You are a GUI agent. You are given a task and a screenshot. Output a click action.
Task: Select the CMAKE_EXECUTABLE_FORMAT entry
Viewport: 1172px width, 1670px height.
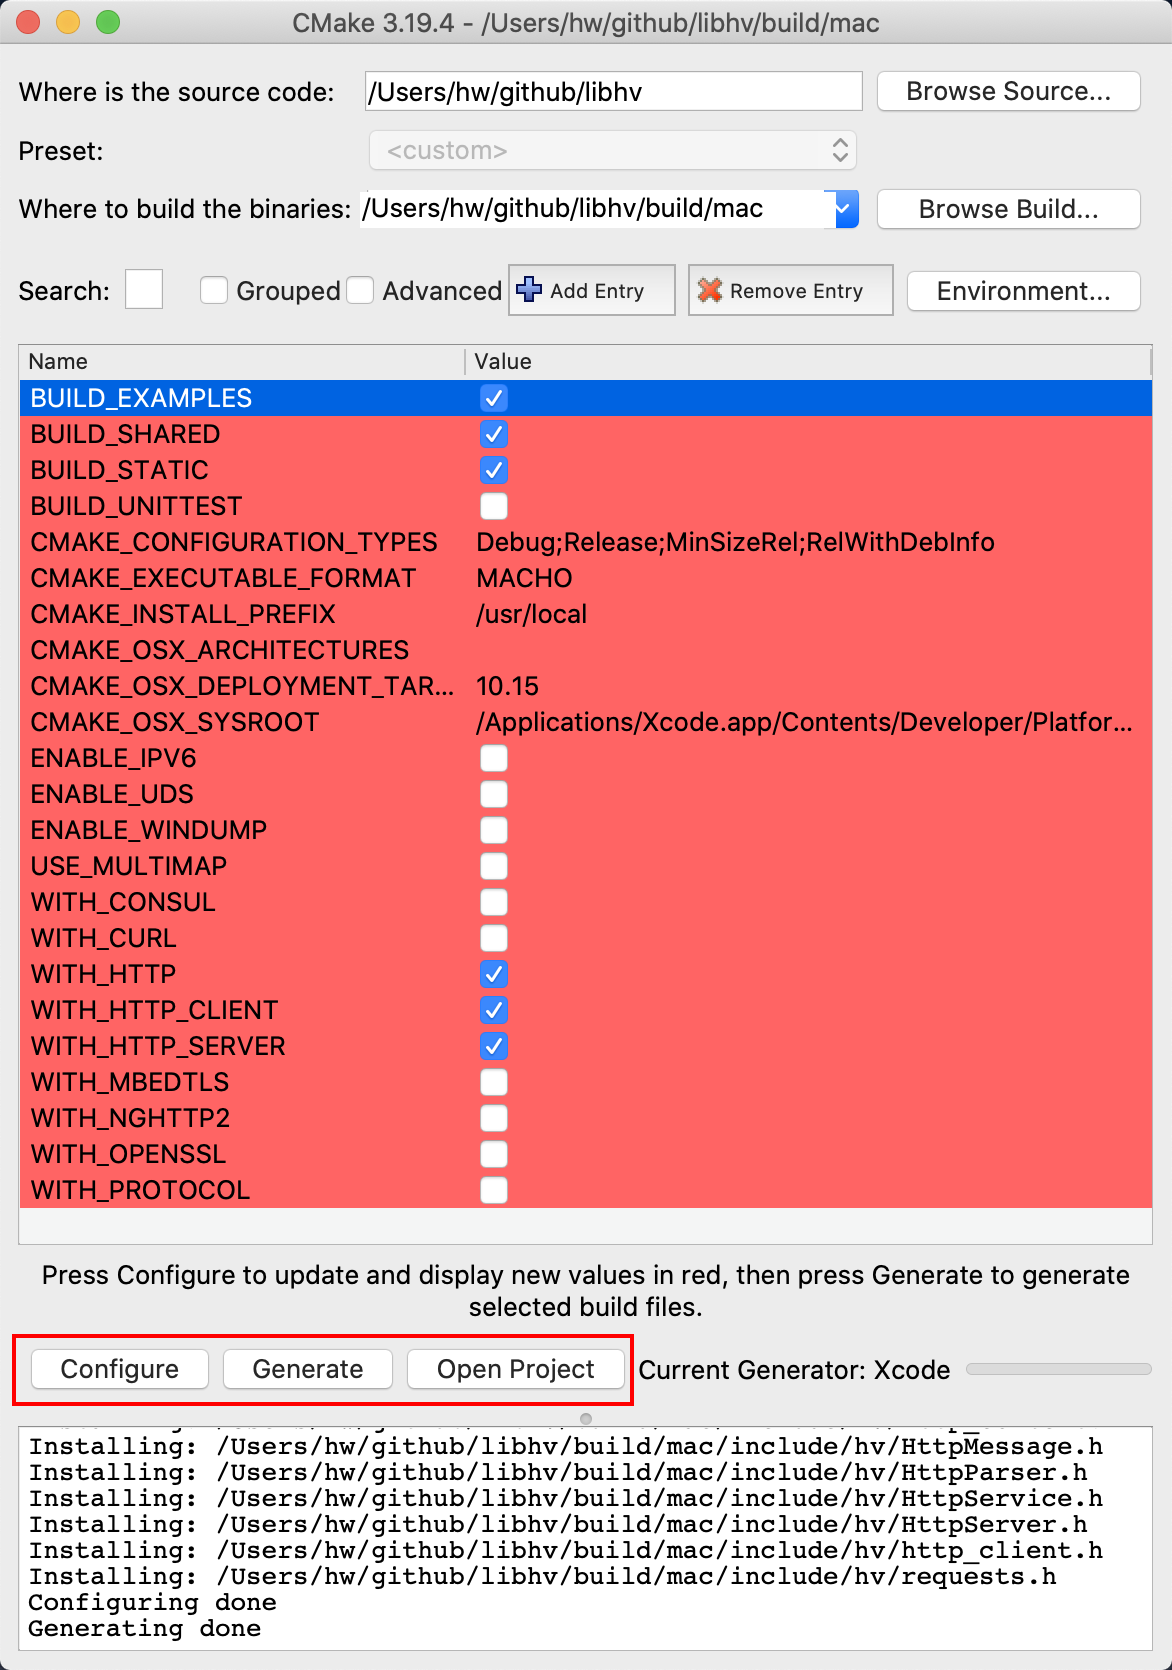(x=223, y=578)
